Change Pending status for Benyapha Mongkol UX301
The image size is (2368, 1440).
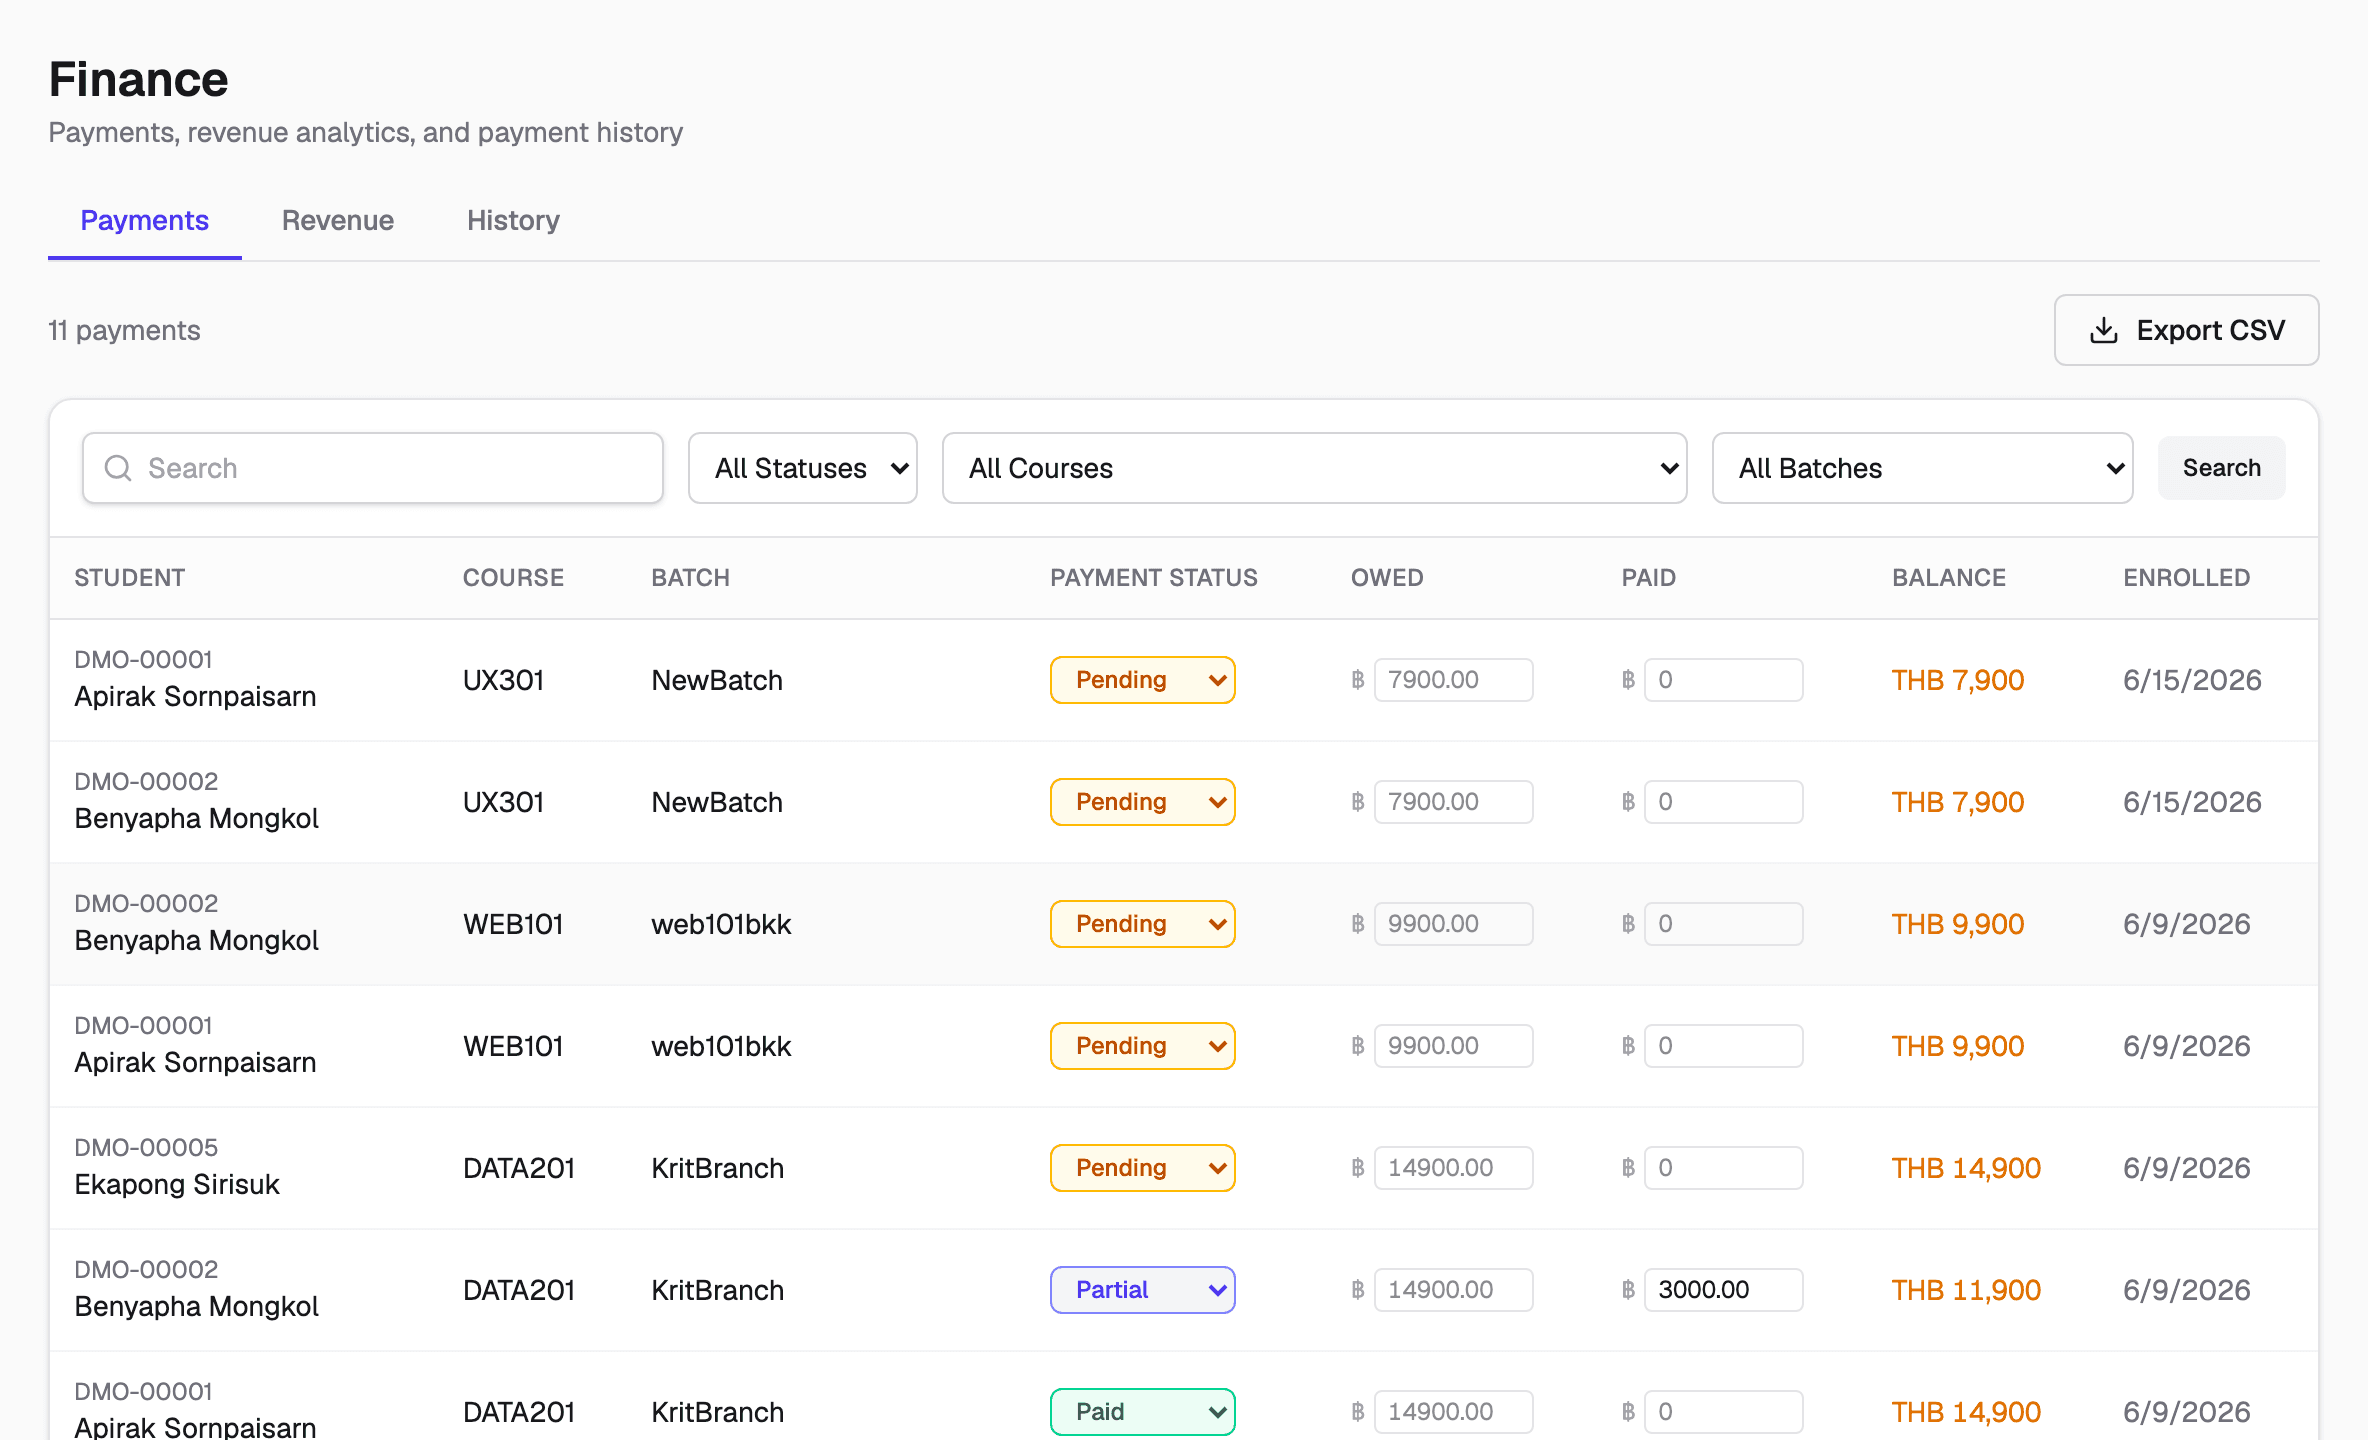pos(1143,802)
